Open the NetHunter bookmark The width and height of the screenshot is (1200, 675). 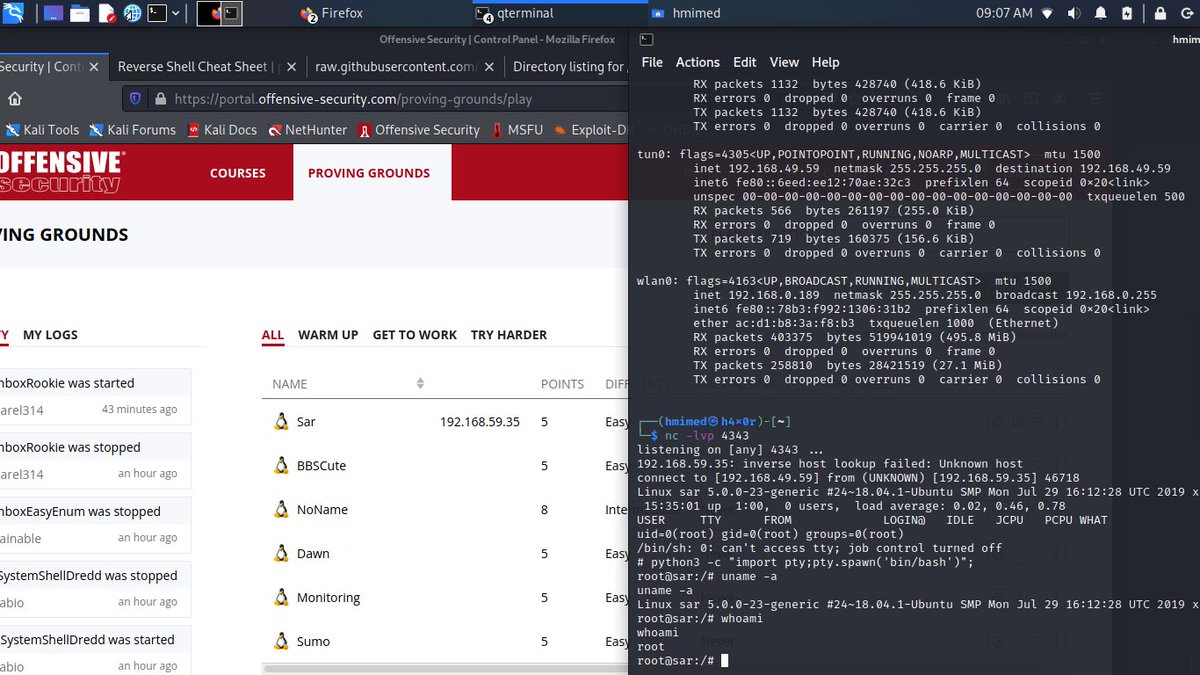point(306,130)
